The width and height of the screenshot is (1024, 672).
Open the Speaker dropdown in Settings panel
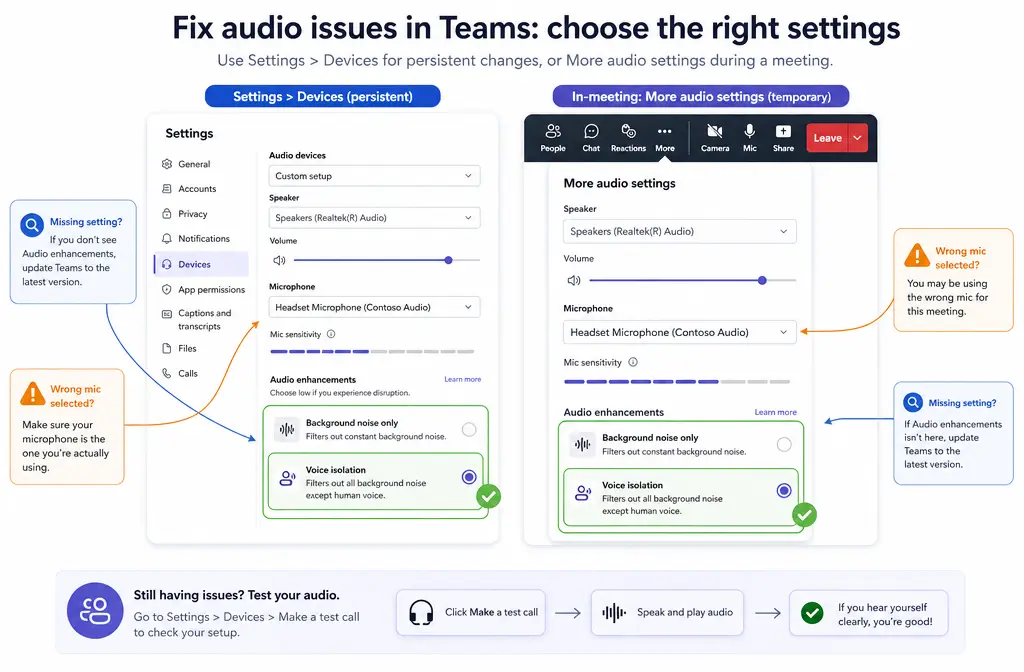click(374, 217)
